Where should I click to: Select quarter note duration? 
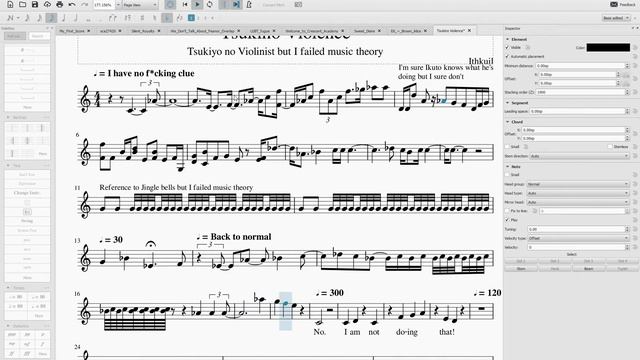[64, 18]
